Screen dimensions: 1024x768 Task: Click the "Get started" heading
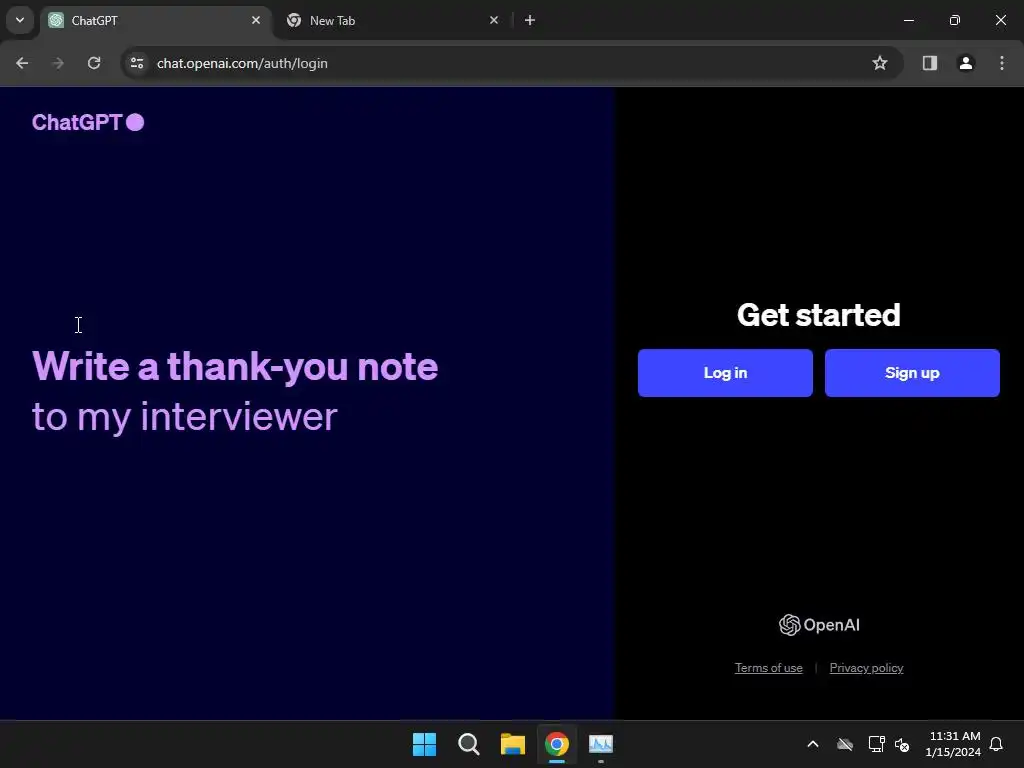819,315
